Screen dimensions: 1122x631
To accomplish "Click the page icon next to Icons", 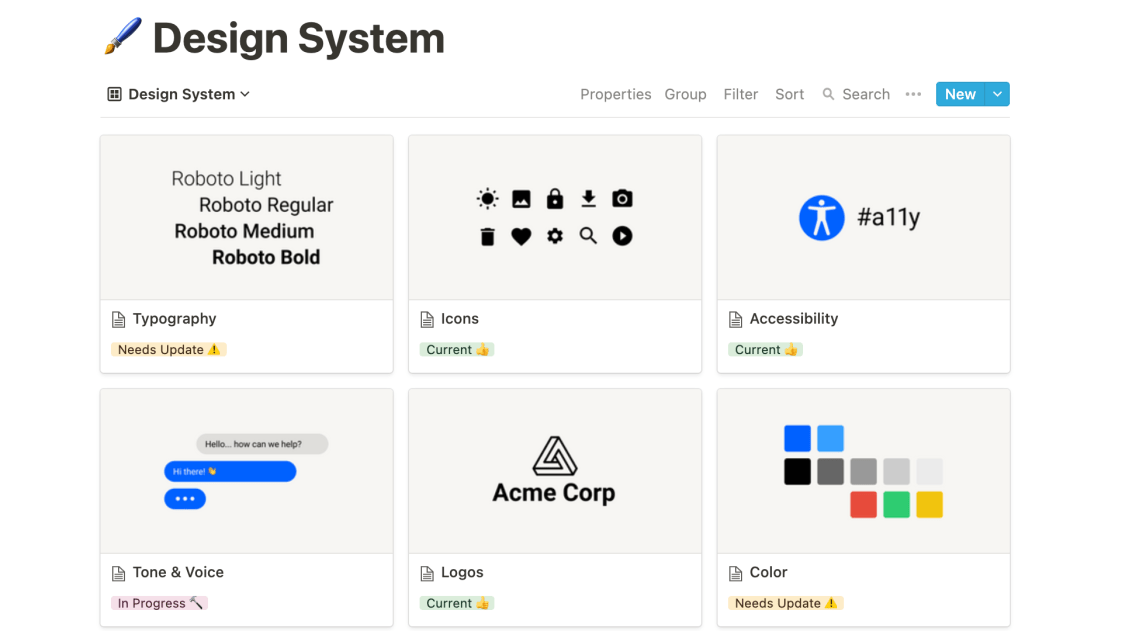I will (x=427, y=319).
